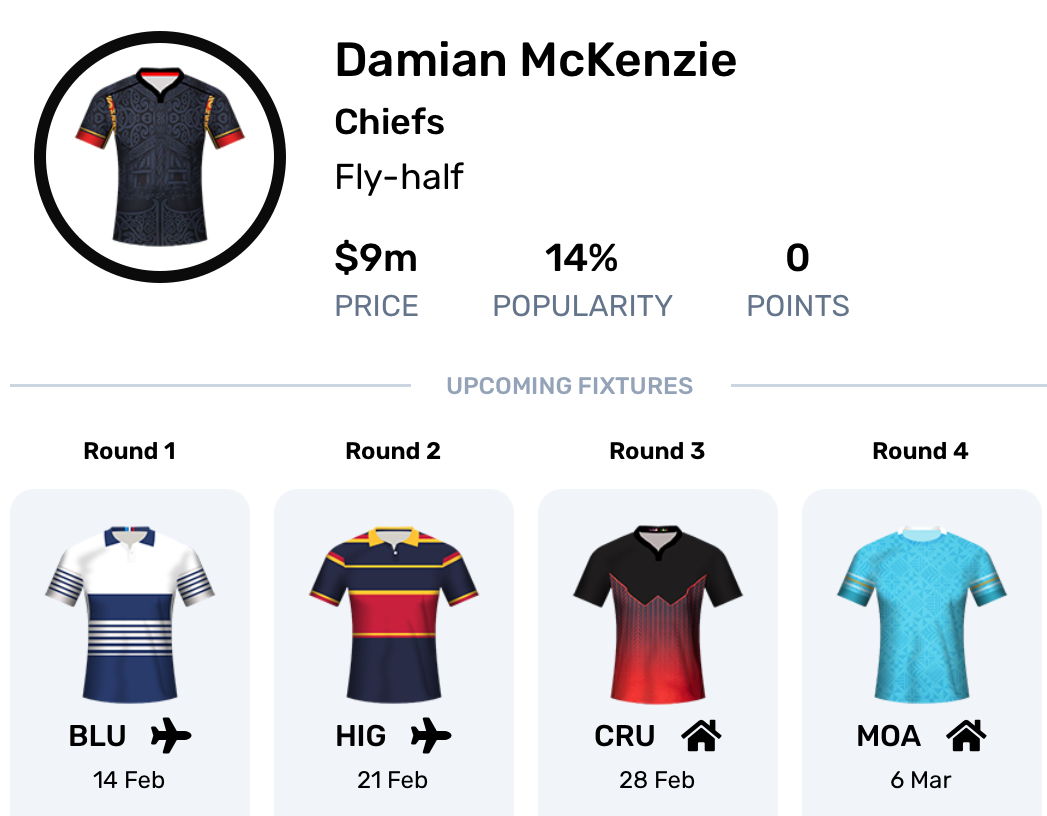Click the home icon next to CRU
This screenshot has width=1047, height=816.
click(701, 737)
